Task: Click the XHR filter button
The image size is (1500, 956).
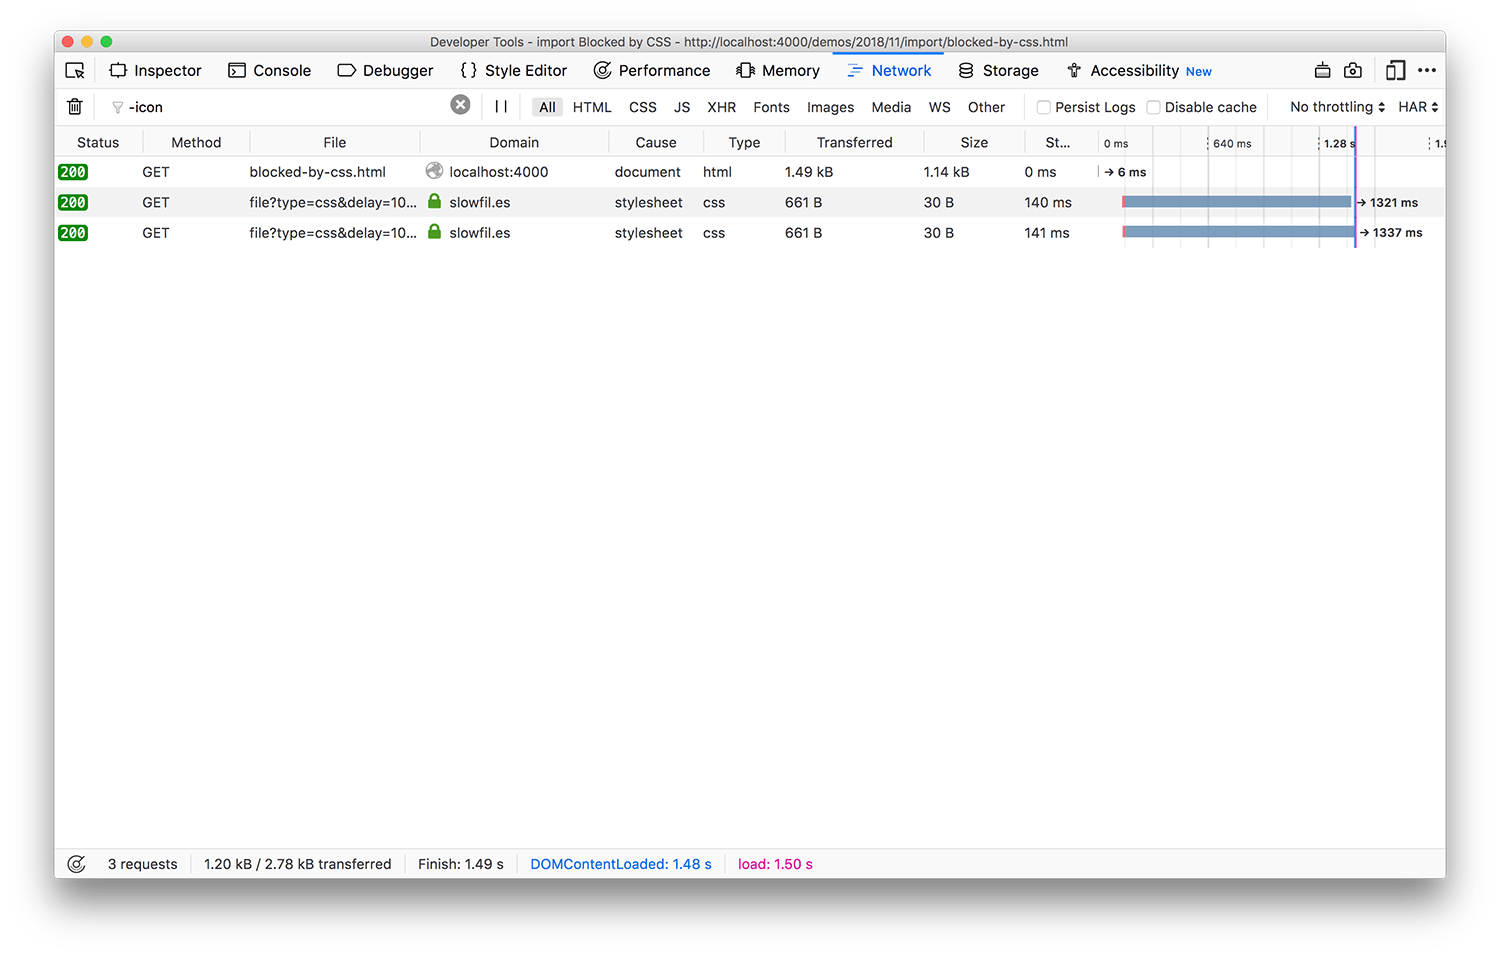Action: tap(721, 107)
